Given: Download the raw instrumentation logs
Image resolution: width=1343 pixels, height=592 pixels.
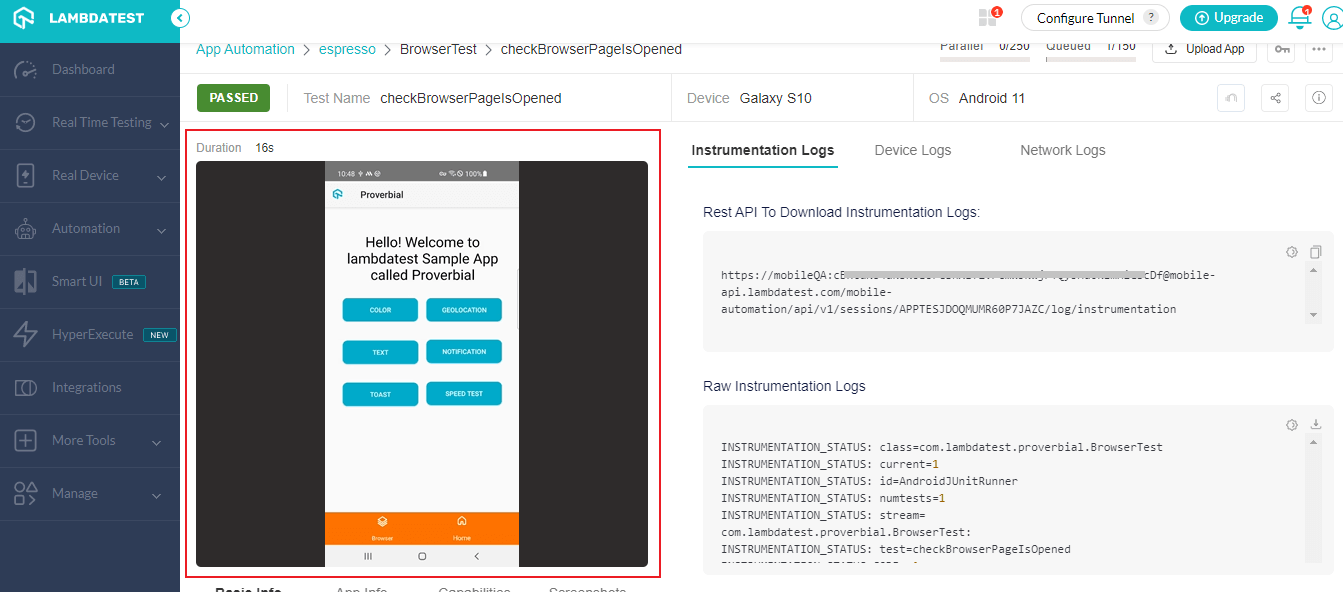Looking at the screenshot, I should click(x=1316, y=425).
